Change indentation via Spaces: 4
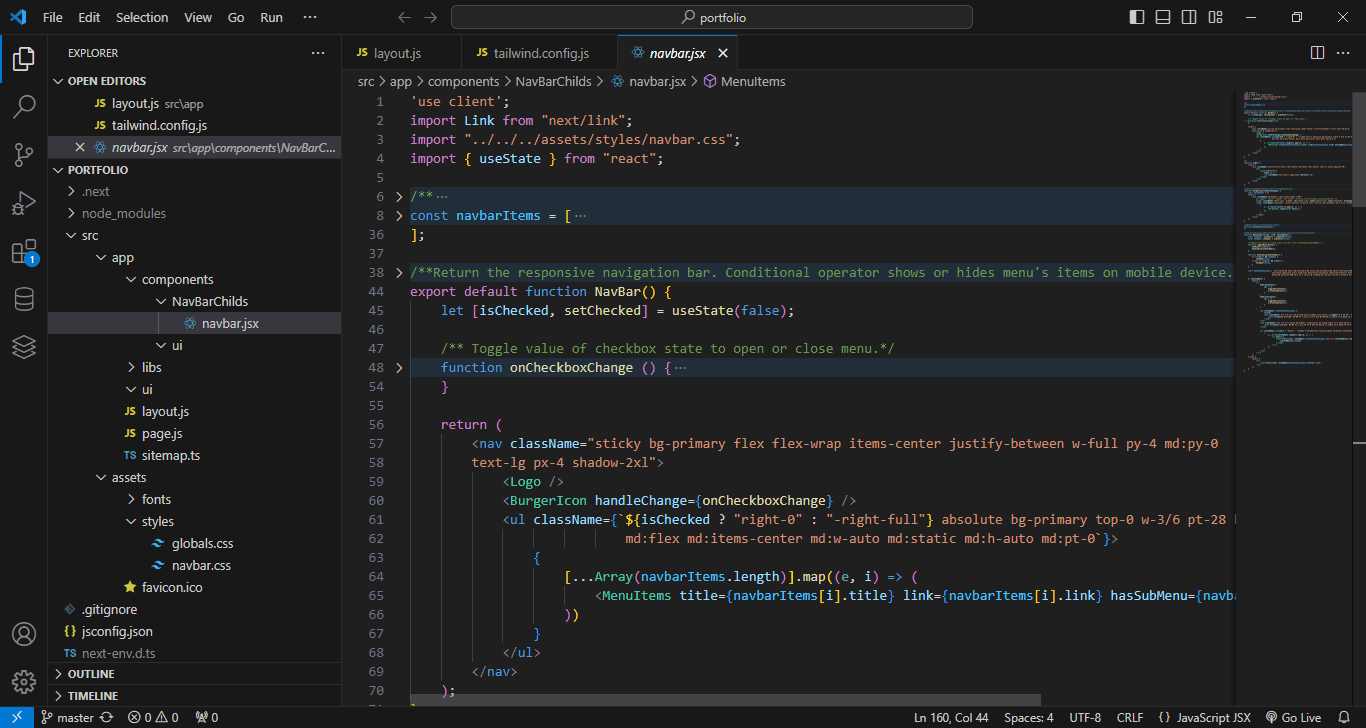The image size is (1366, 728). click(1028, 717)
